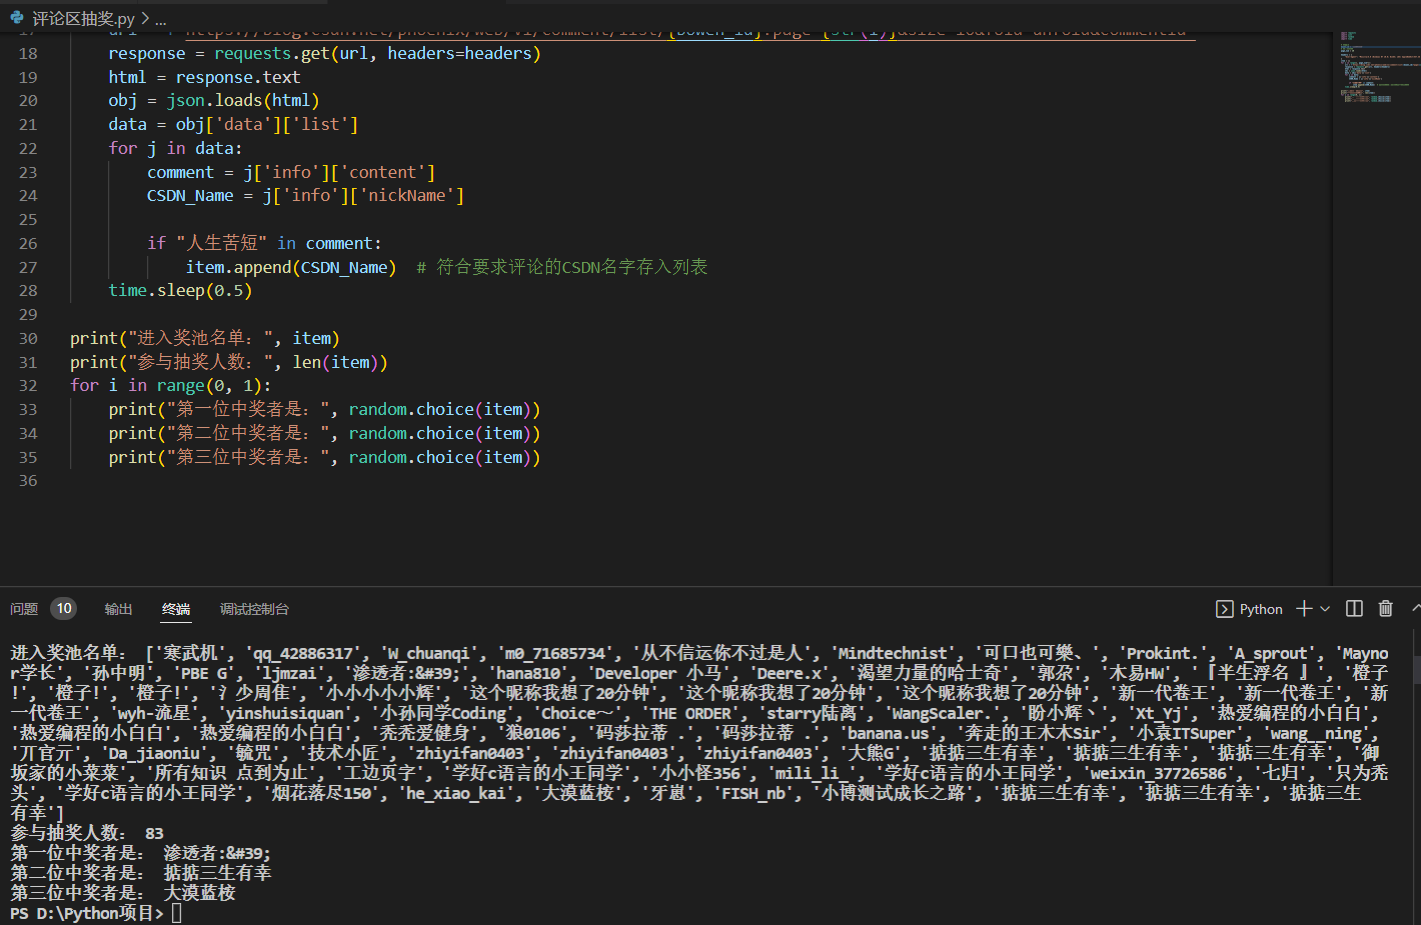Screen dimensions: 1421x925
Task: Switch to the 输出 panel tab
Action: pyautogui.click(x=118, y=609)
